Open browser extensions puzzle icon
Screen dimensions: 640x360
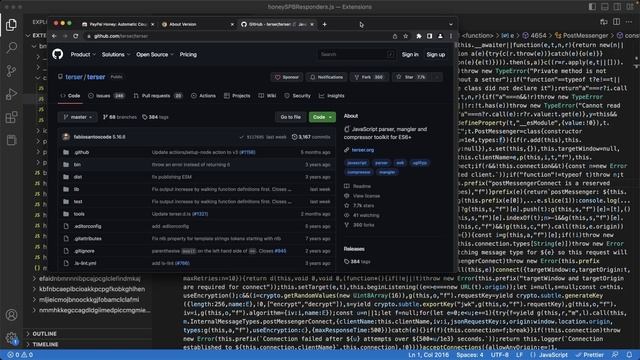pos(419,36)
